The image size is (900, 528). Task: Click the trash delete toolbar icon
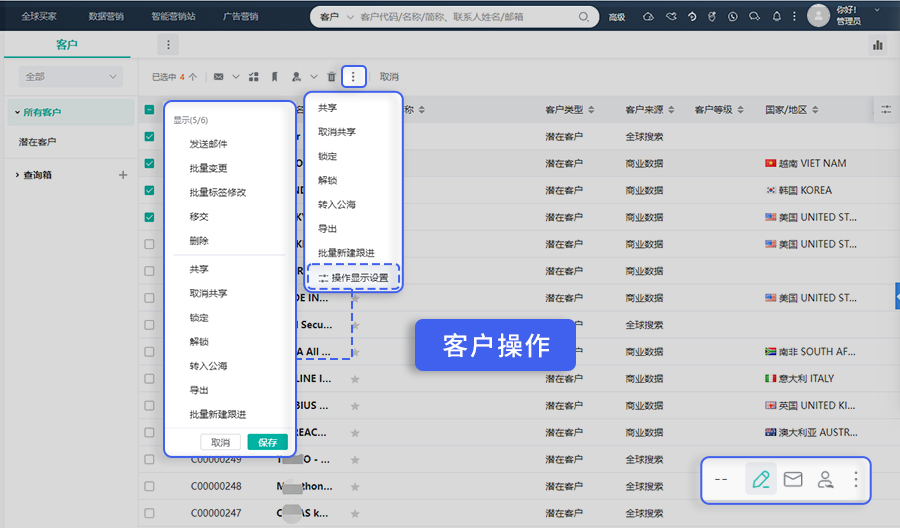(x=331, y=77)
